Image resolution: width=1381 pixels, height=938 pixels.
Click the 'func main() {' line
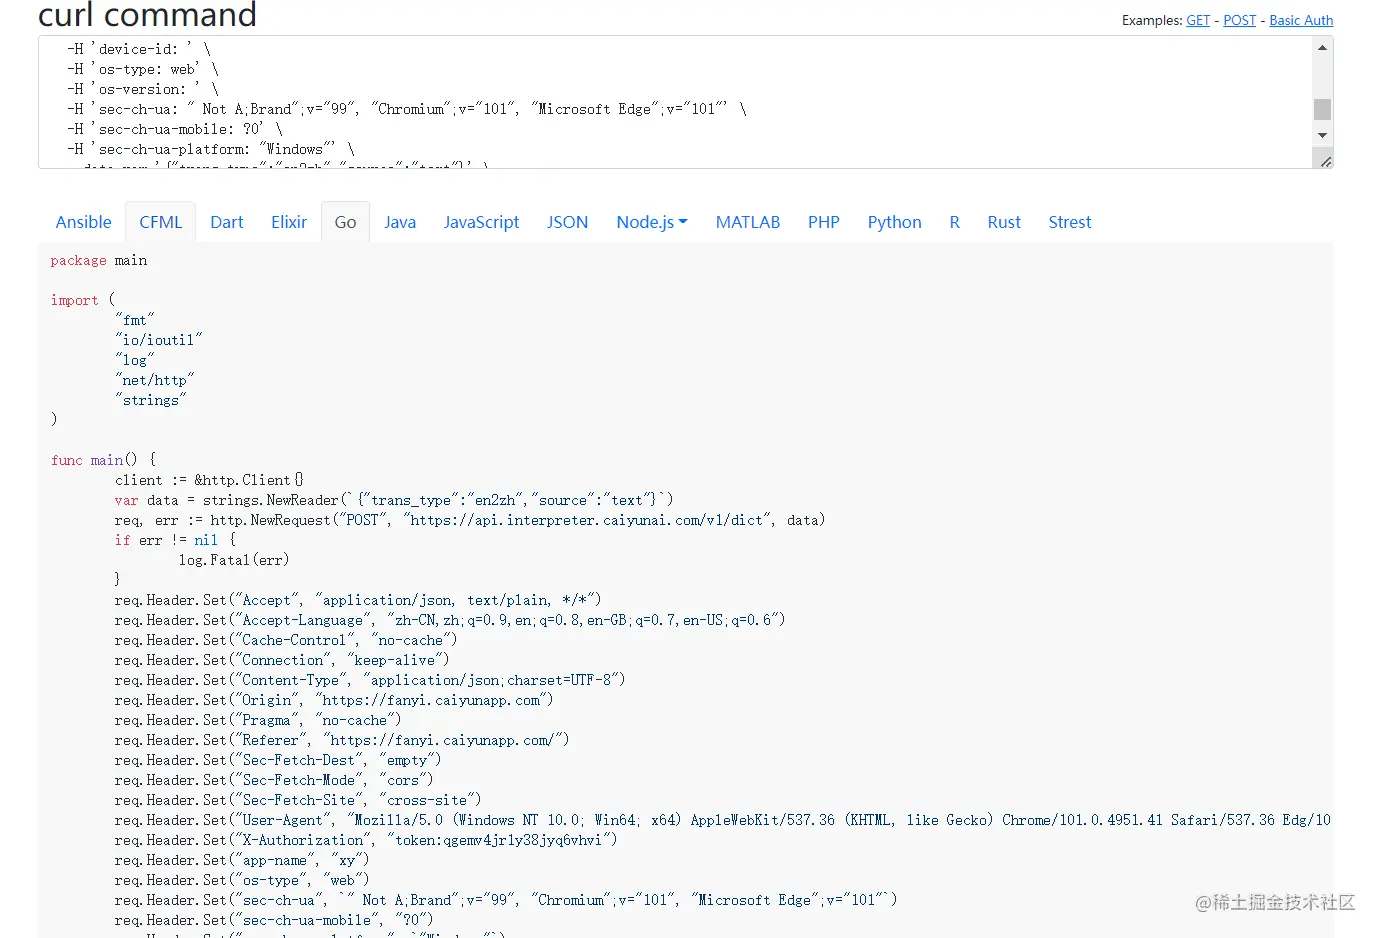tap(104, 460)
